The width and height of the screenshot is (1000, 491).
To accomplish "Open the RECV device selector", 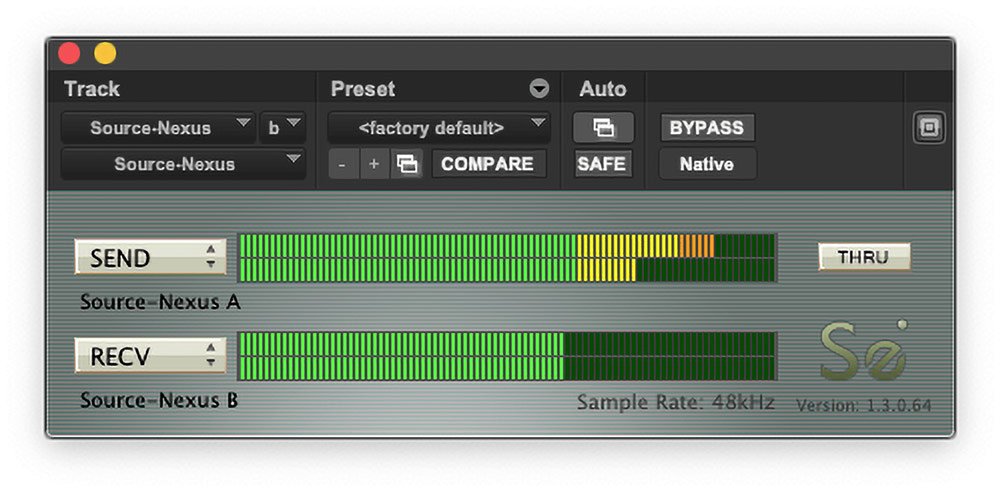I will coord(151,356).
